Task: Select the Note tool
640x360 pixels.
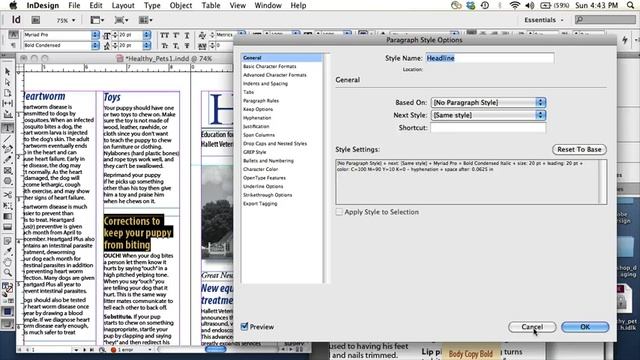Action: click(x=7, y=241)
